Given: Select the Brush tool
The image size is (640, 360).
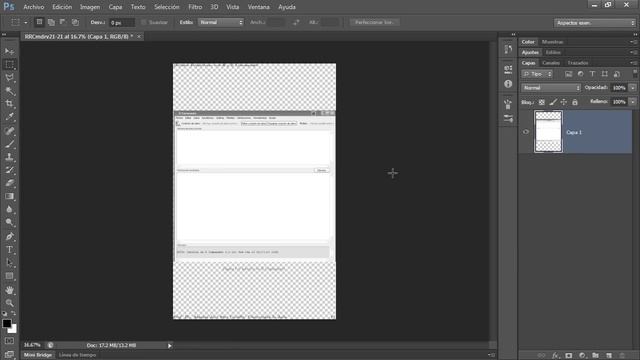Looking at the screenshot, I should tap(9, 144).
